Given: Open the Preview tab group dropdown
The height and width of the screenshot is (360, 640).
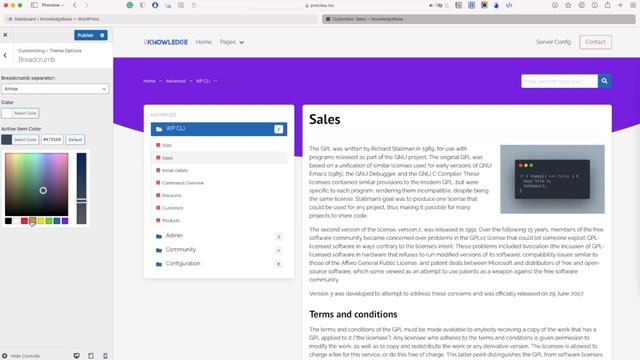Looking at the screenshot, I should [x=53, y=5].
